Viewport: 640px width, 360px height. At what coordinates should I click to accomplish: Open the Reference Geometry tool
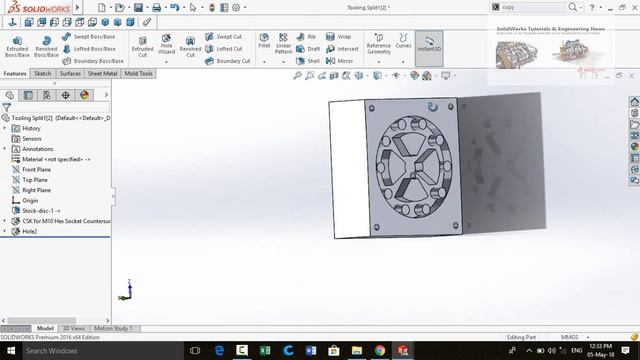pos(379,44)
